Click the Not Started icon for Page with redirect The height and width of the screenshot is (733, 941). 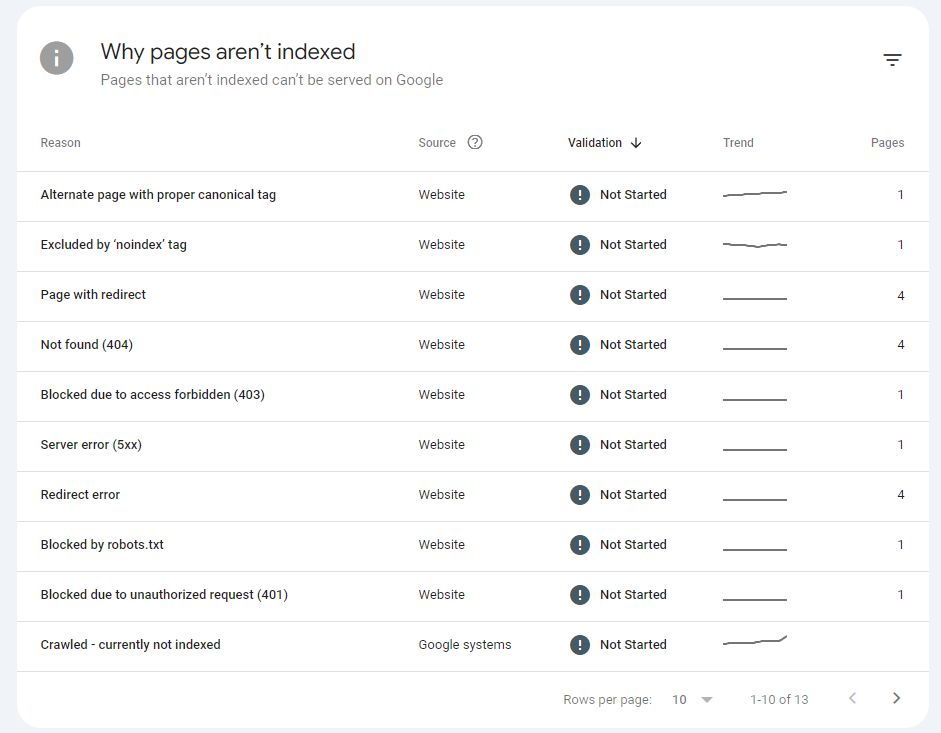[x=580, y=295]
